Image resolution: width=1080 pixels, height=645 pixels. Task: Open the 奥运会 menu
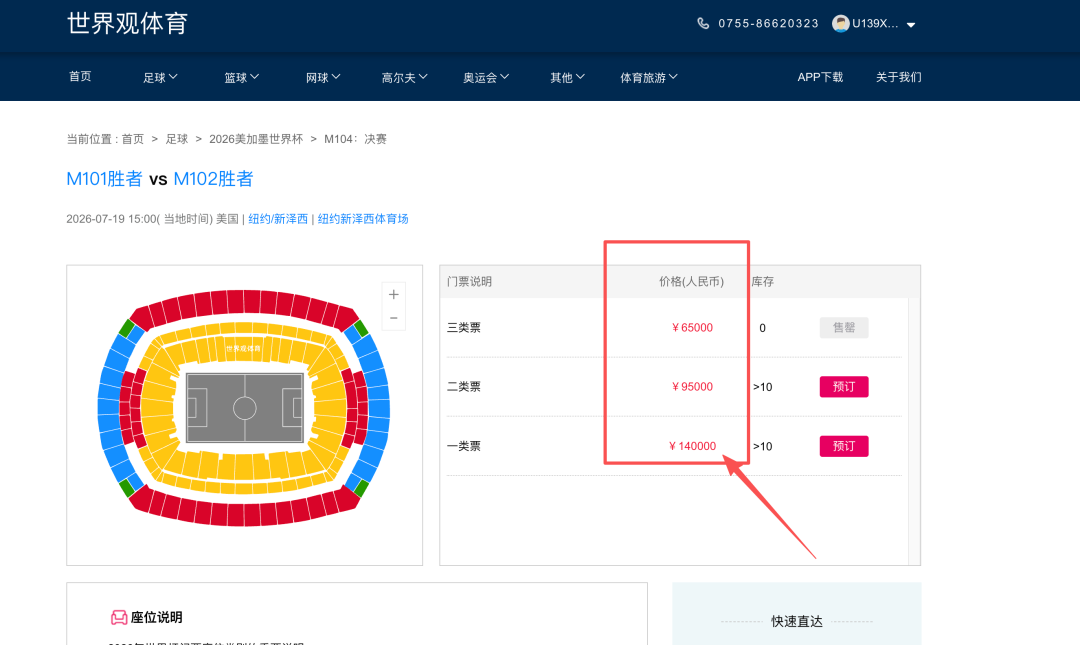486,77
